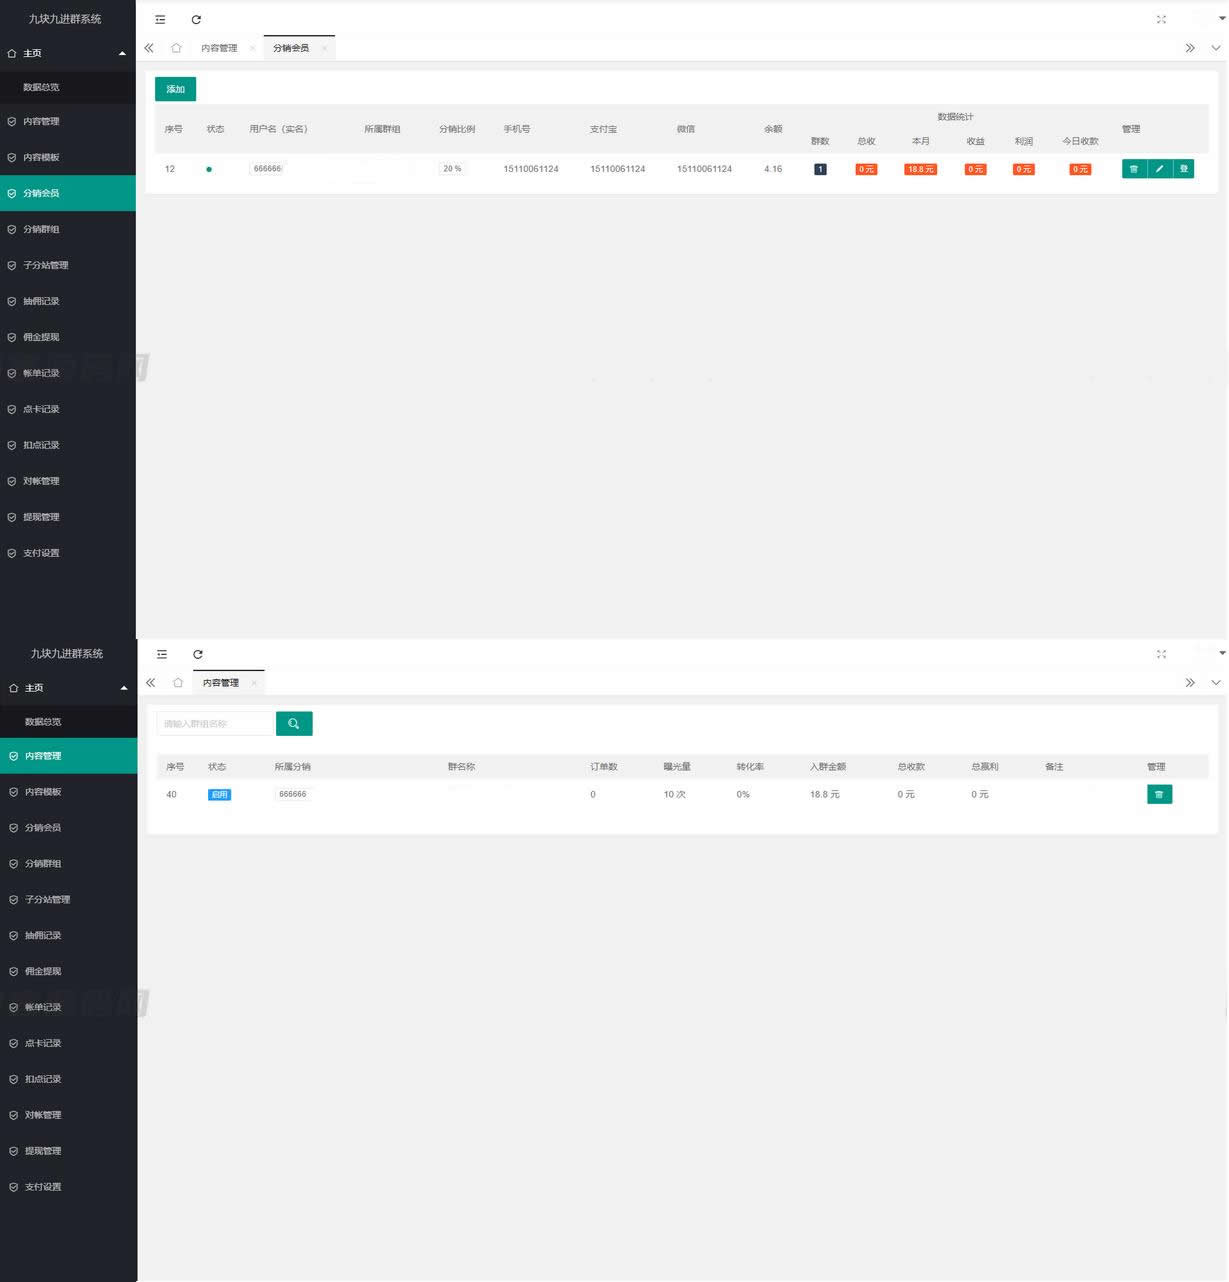This screenshot has width=1229, height=1282.
Task: Refresh the page showing the 分销会员 tab
Action: [x=196, y=19]
